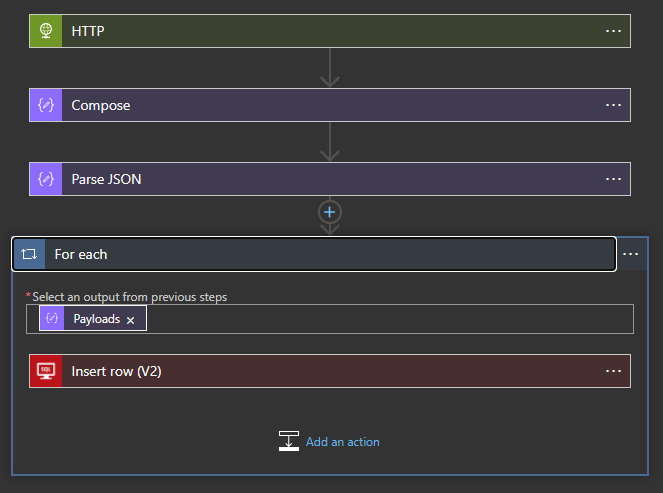Click the For each loop icon

pos(29,254)
